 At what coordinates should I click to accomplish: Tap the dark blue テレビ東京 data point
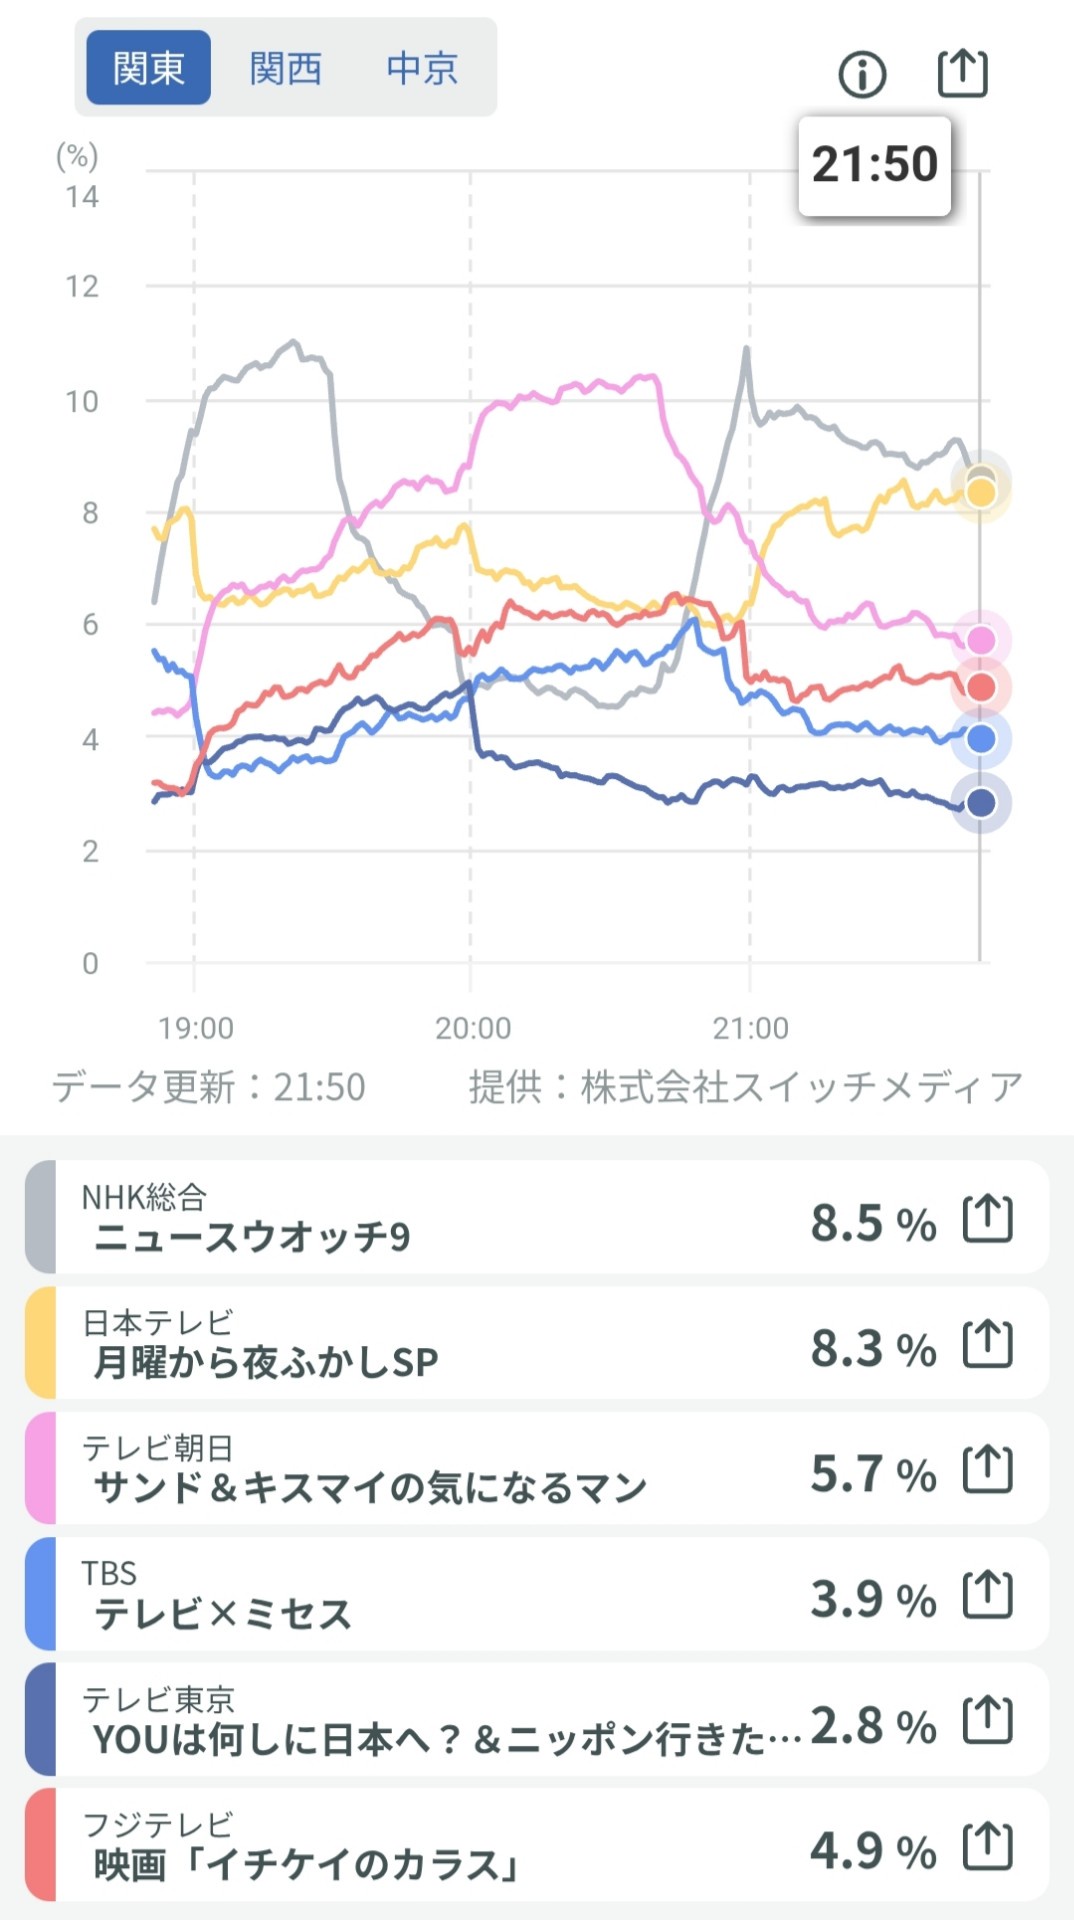pos(981,803)
